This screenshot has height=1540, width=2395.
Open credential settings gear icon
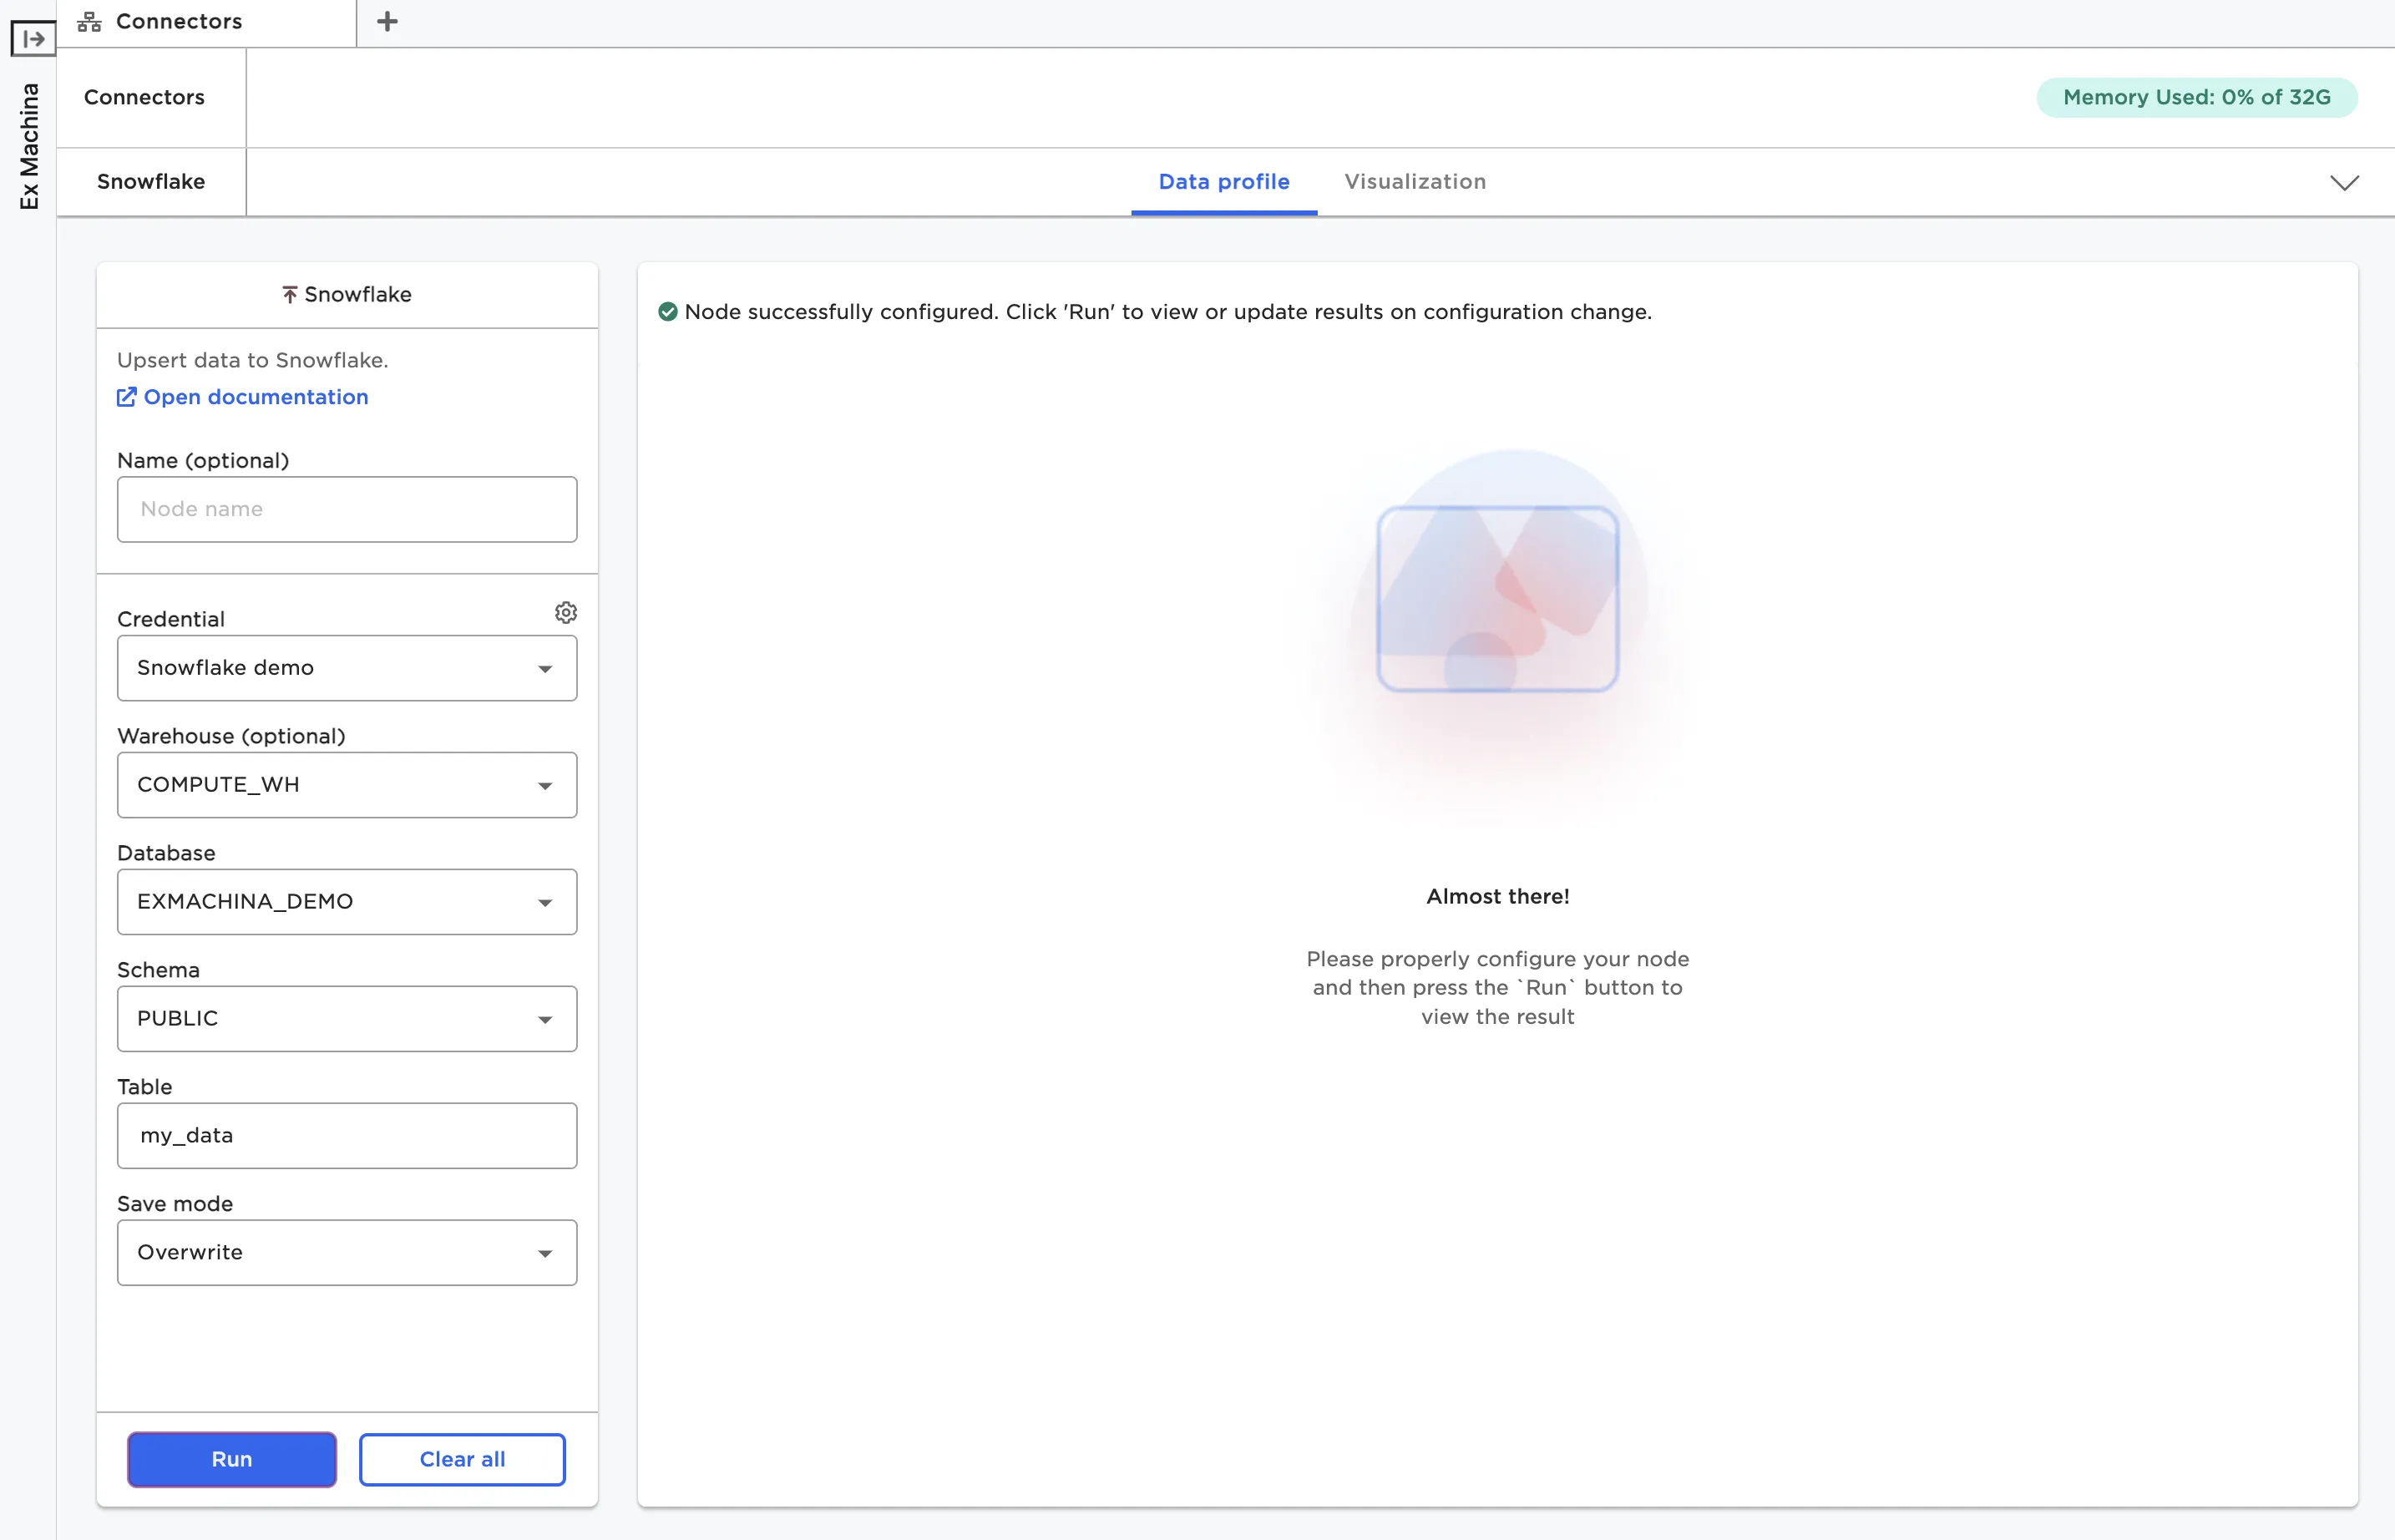(x=566, y=612)
